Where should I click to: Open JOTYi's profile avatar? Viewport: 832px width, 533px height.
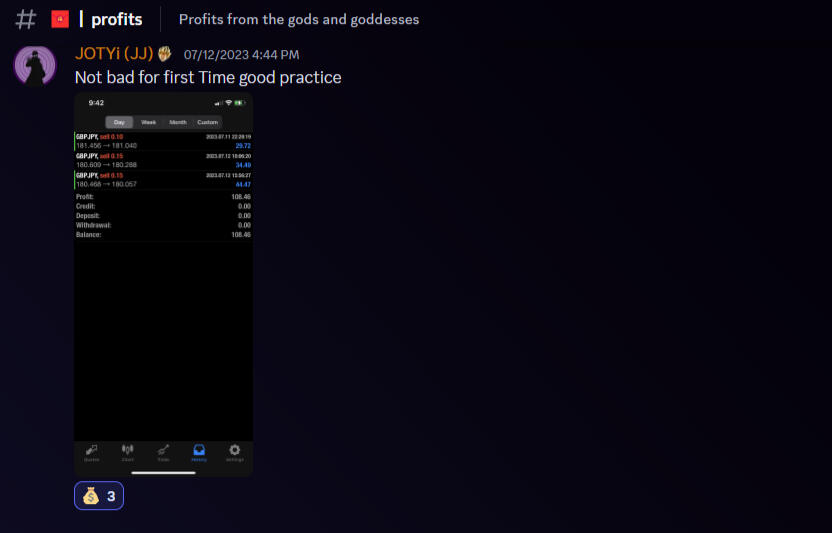tap(34, 66)
